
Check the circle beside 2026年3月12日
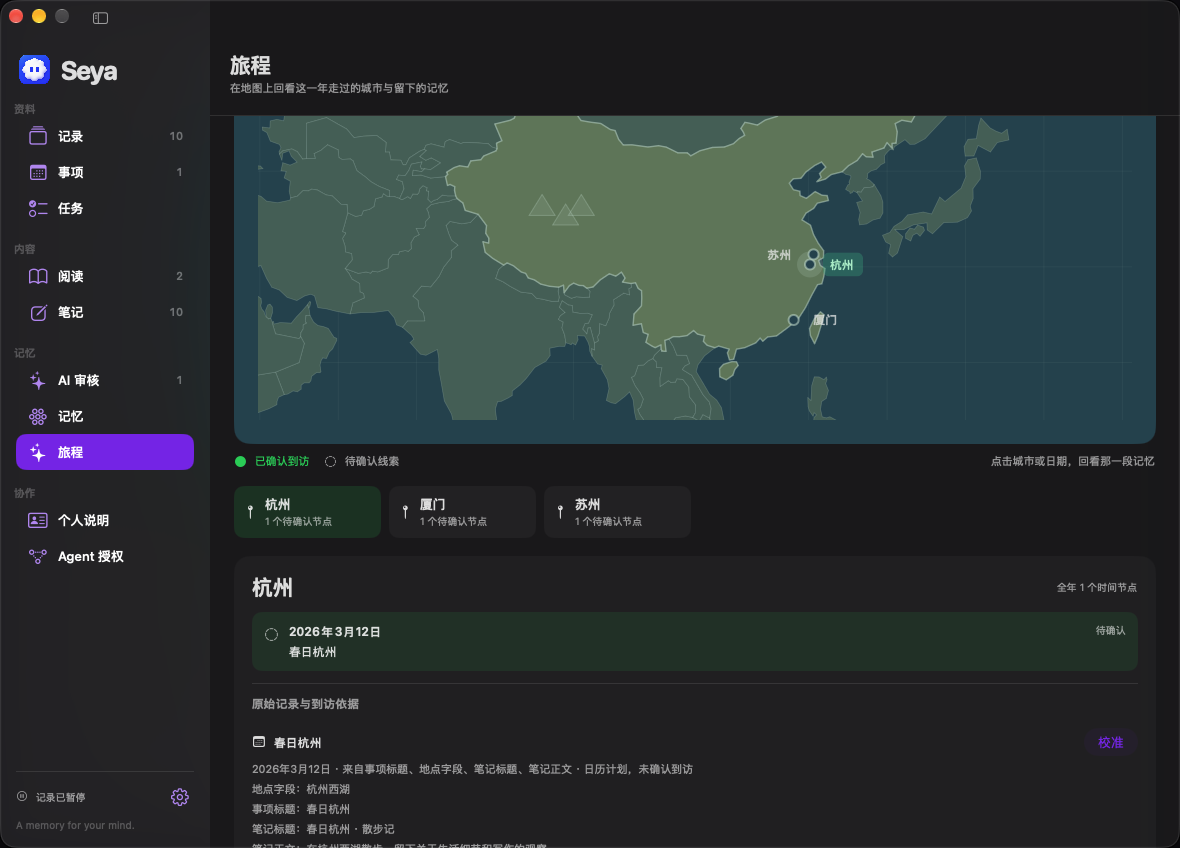272,634
